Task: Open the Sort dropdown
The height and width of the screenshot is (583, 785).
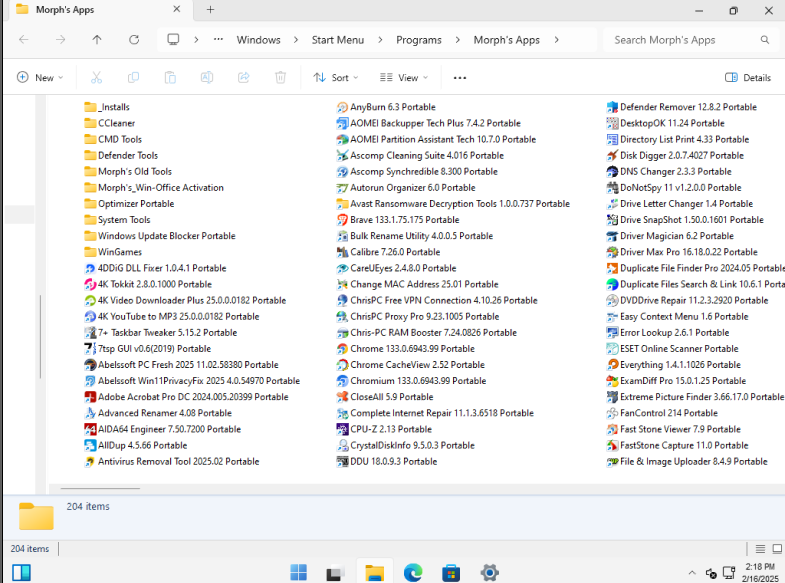Action: [x=336, y=78]
